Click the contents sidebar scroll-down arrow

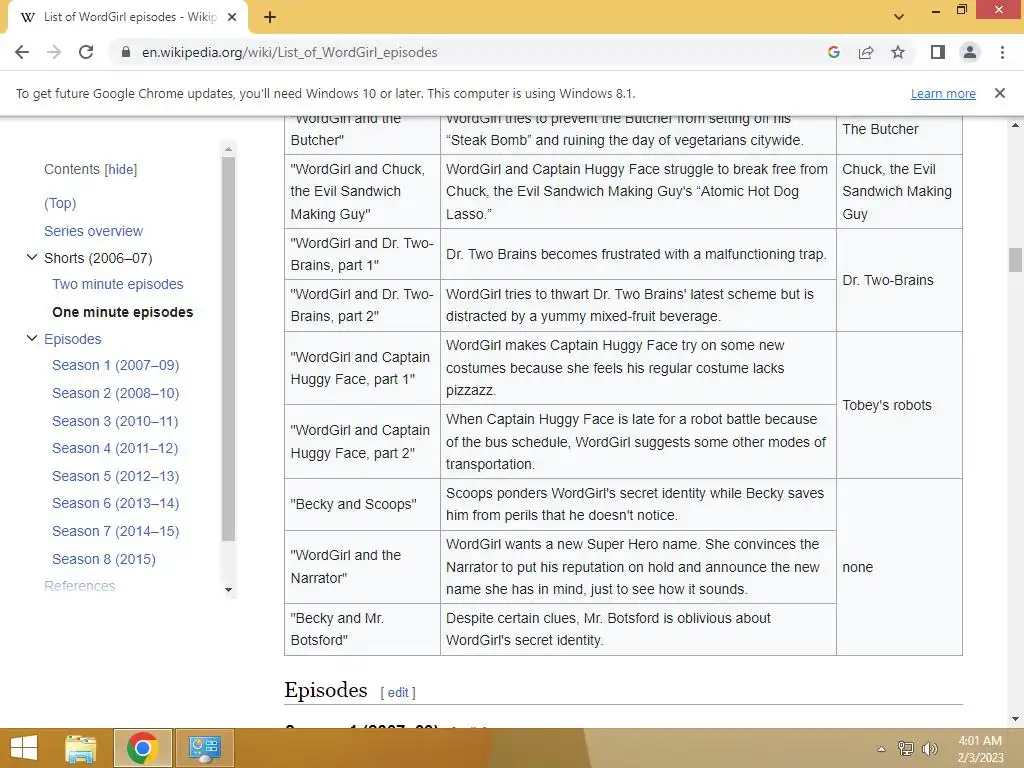click(x=228, y=590)
